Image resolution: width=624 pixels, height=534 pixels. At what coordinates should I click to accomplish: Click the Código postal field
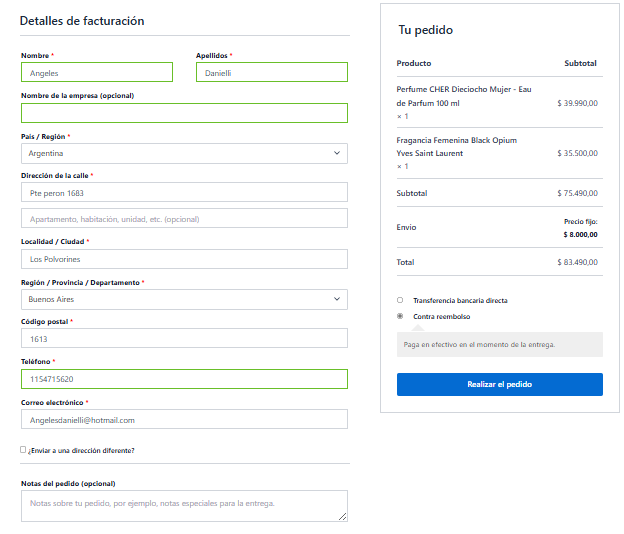(x=184, y=339)
